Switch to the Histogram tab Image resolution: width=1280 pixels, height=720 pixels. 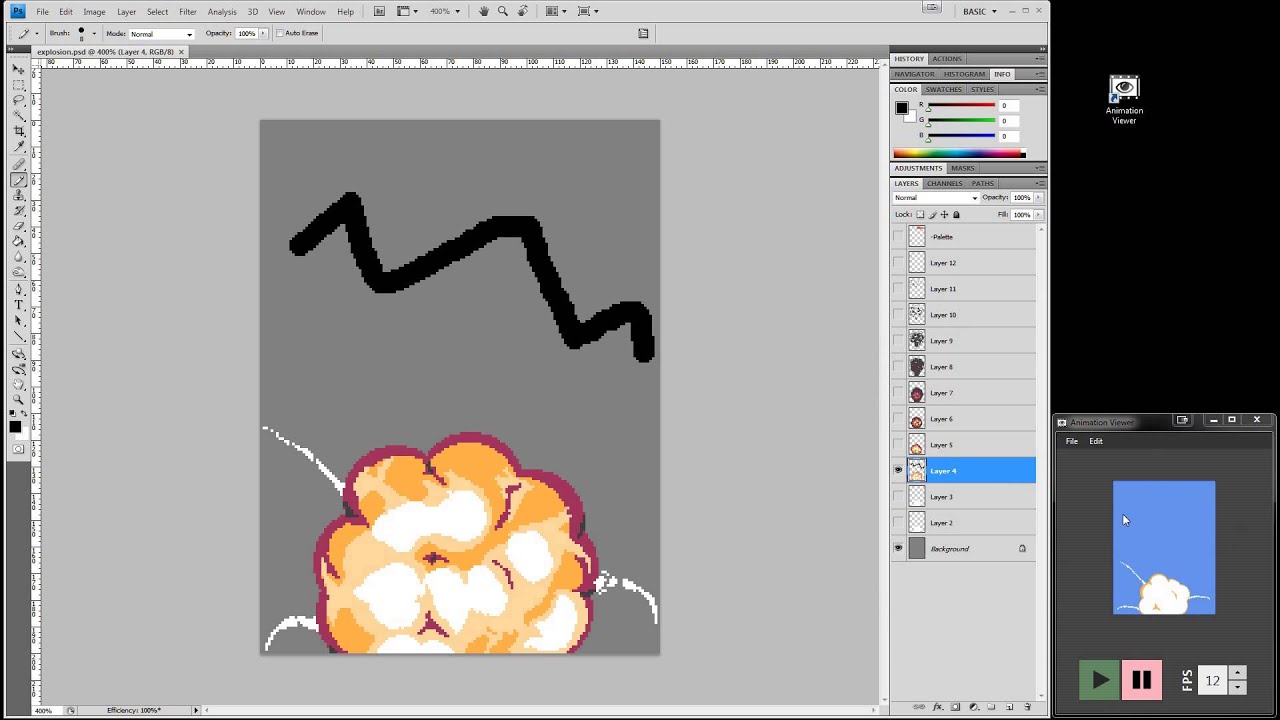[964, 74]
